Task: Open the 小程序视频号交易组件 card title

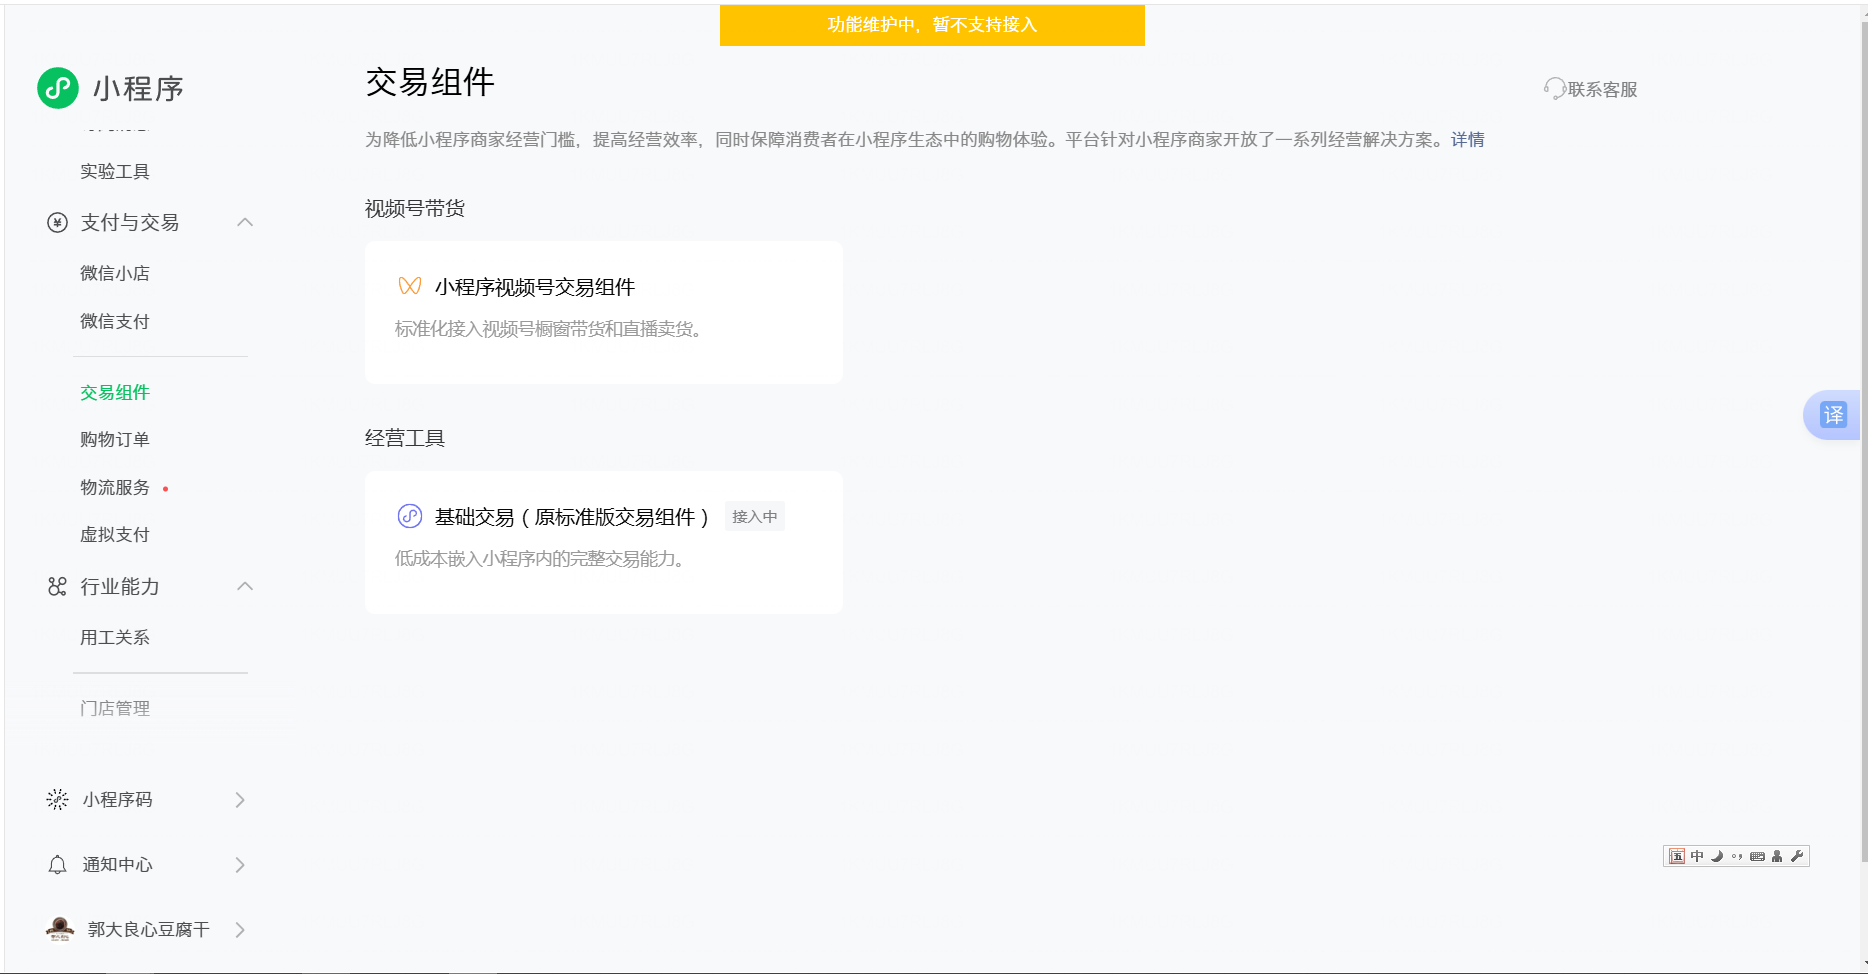Action: (535, 287)
